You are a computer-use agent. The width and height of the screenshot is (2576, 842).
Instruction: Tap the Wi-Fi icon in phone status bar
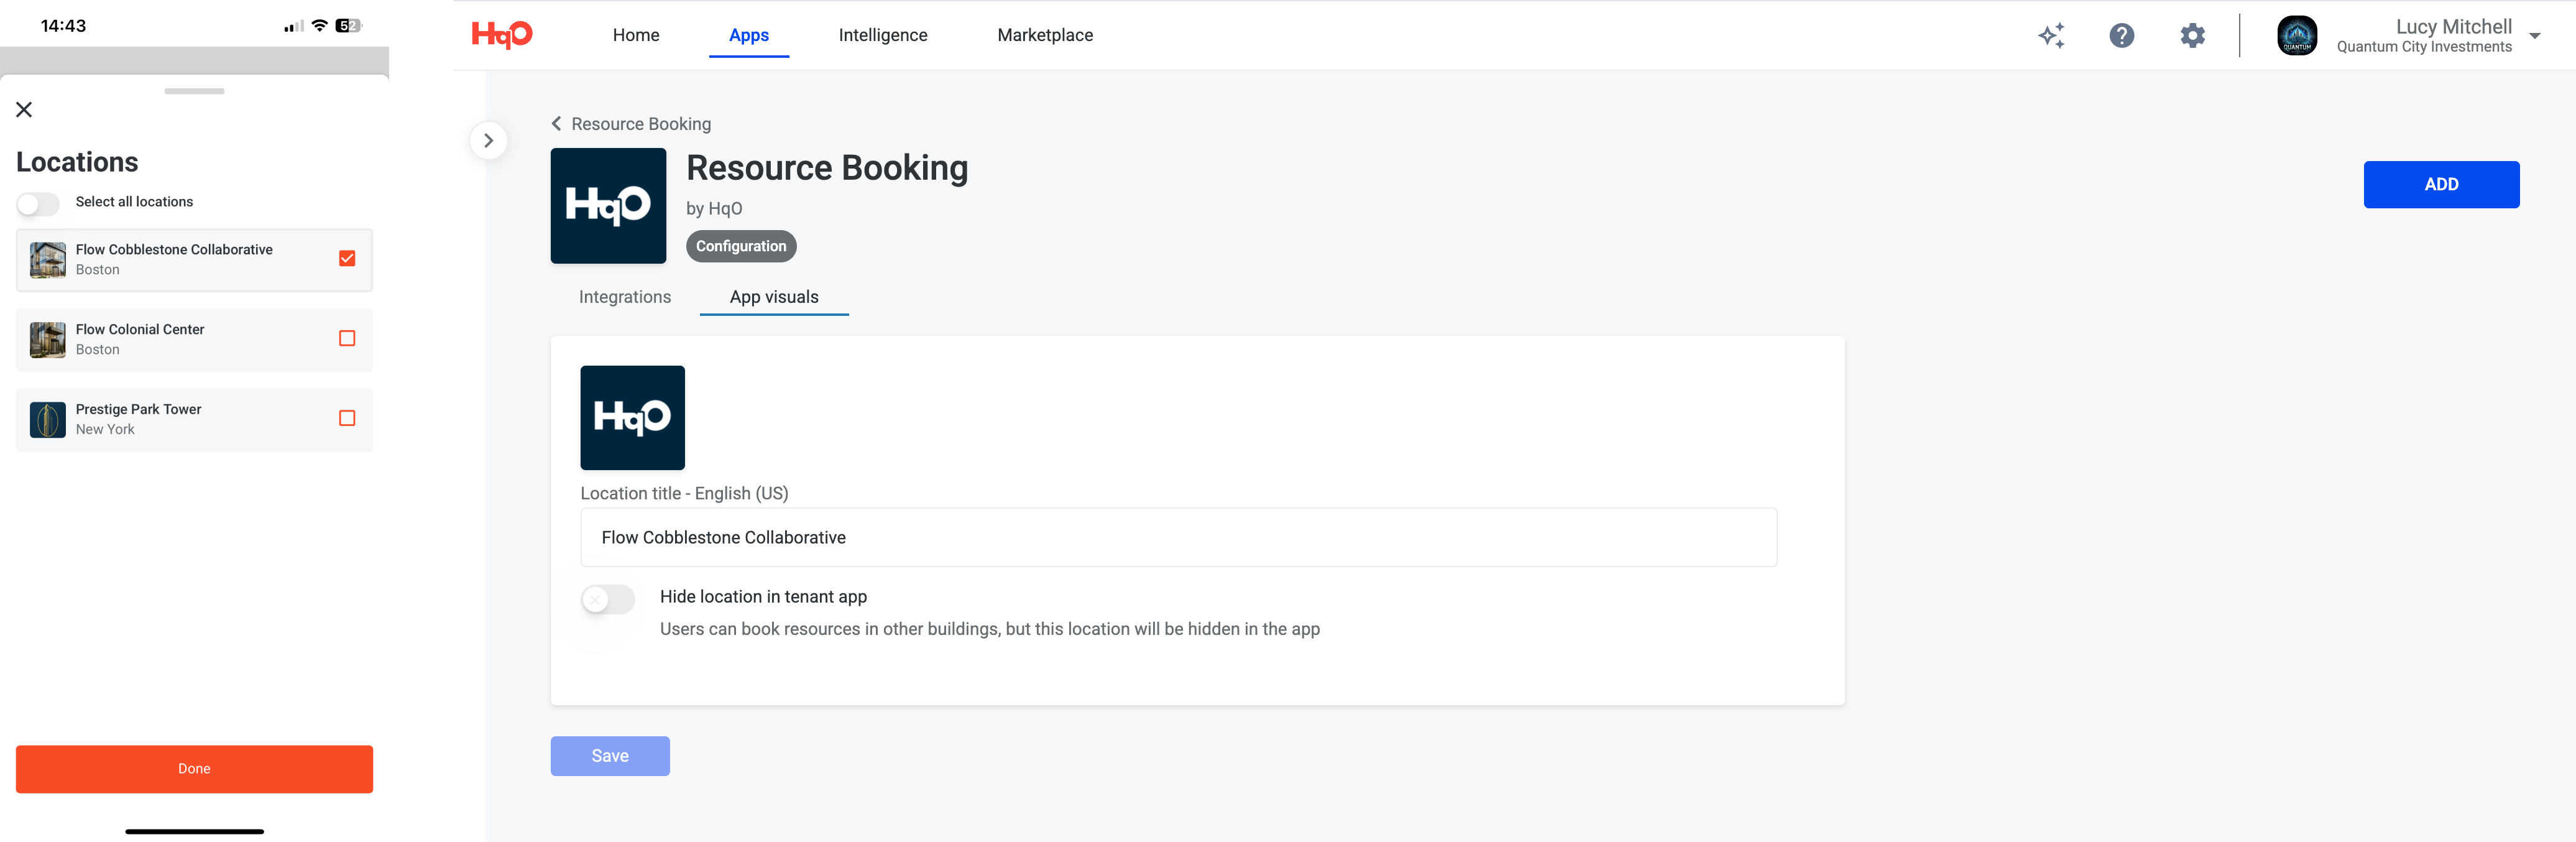point(319,26)
